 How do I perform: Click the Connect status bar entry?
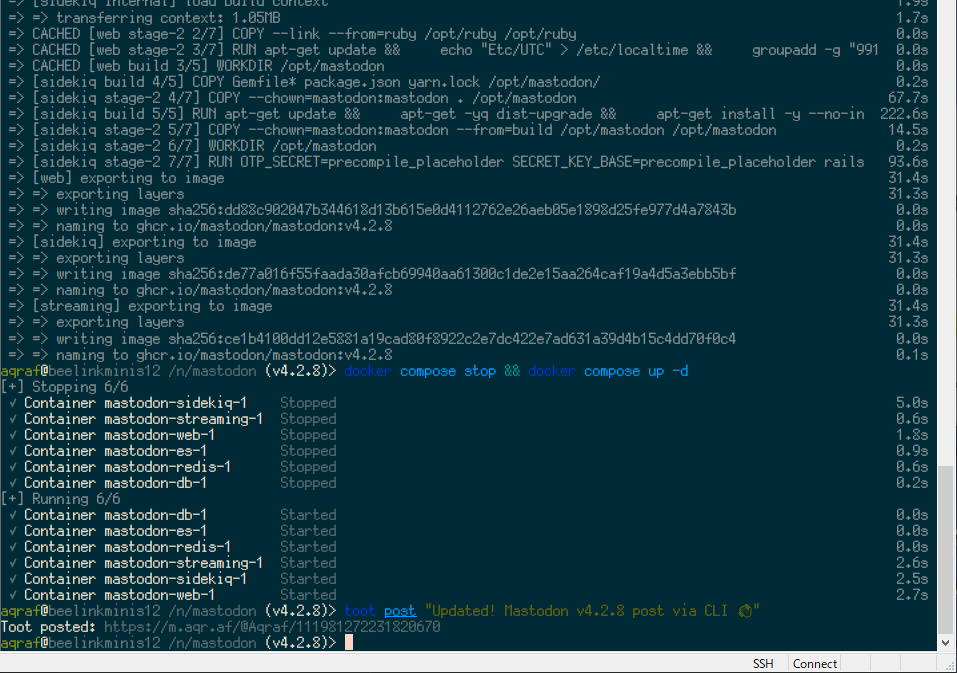pos(815,663)
